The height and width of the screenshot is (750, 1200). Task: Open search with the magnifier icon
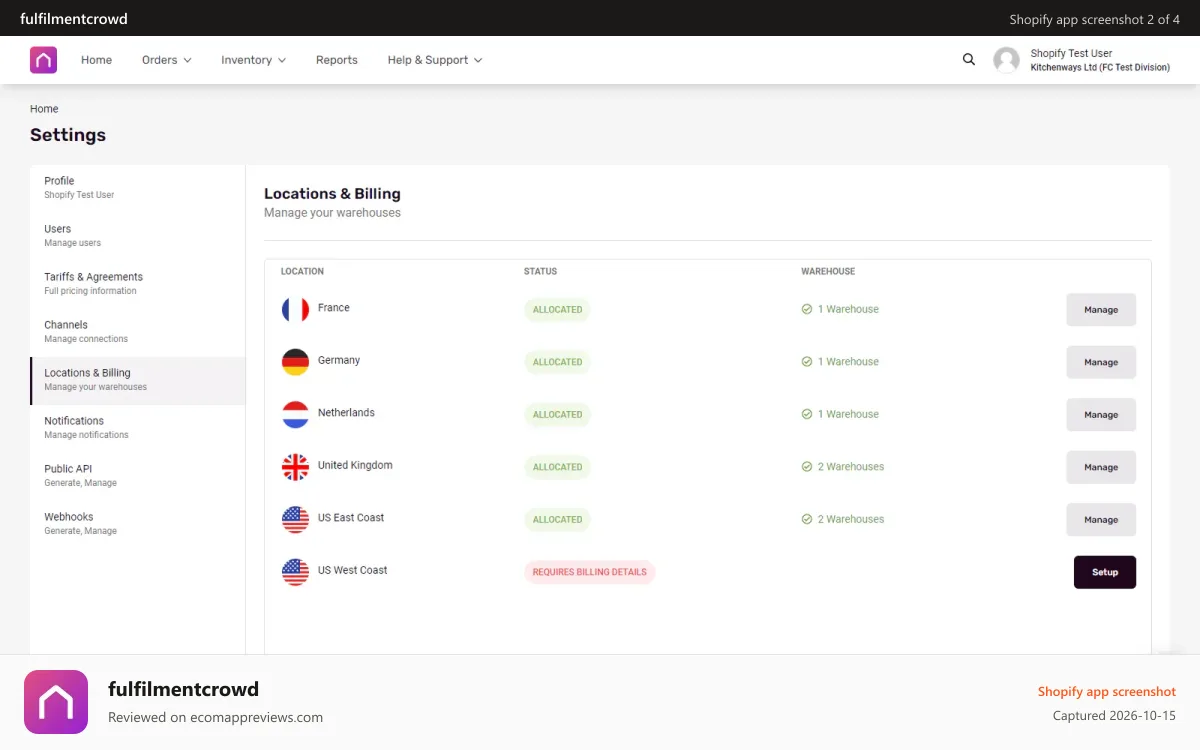(x=968, y=59)
